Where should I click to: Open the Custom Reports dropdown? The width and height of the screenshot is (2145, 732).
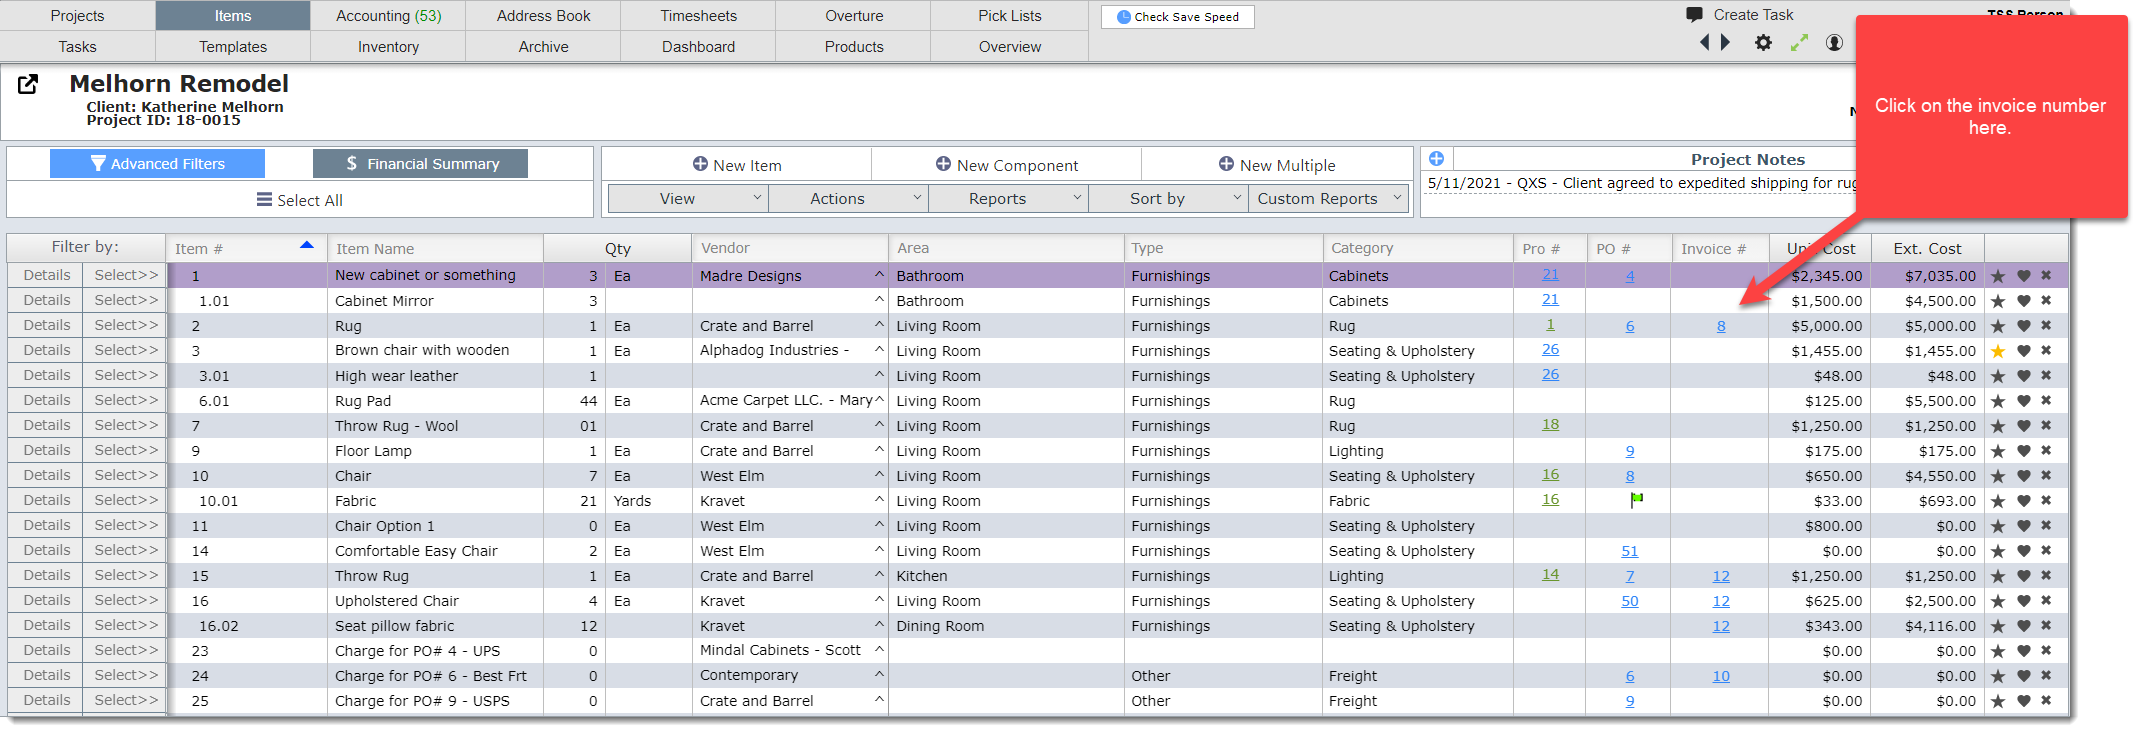pos(1328,198)
